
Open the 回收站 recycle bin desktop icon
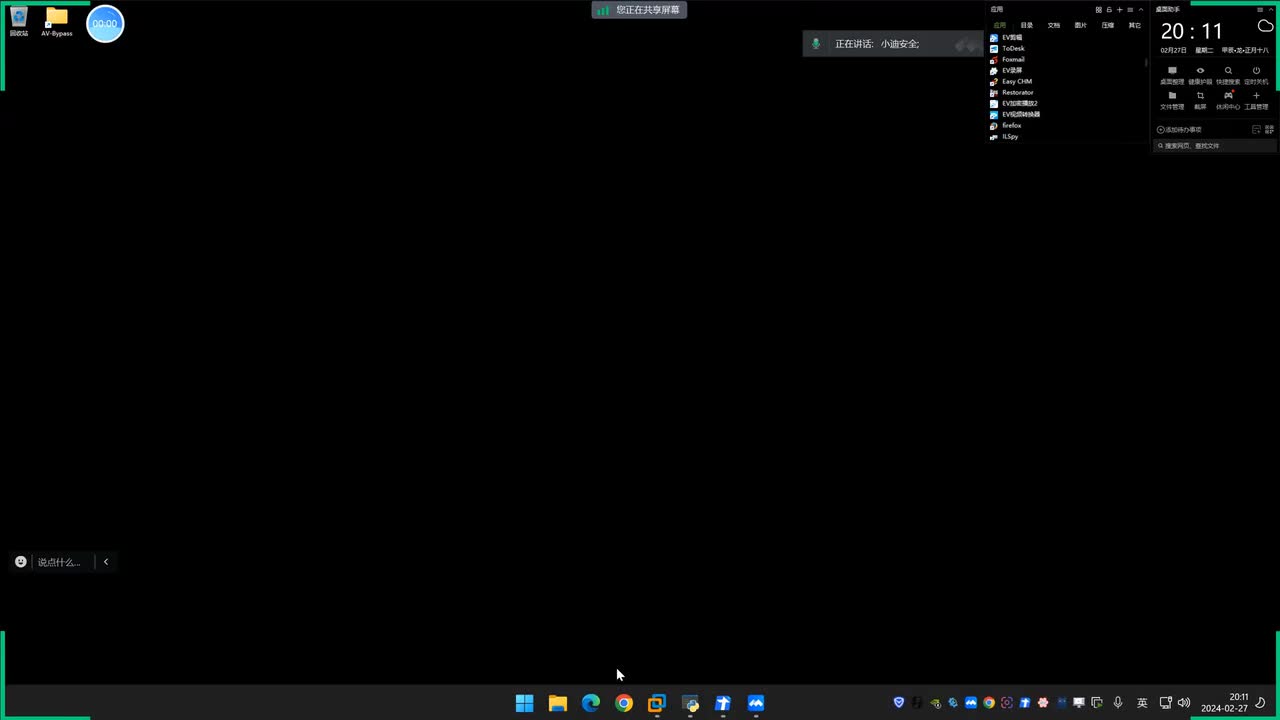point(19,22)
